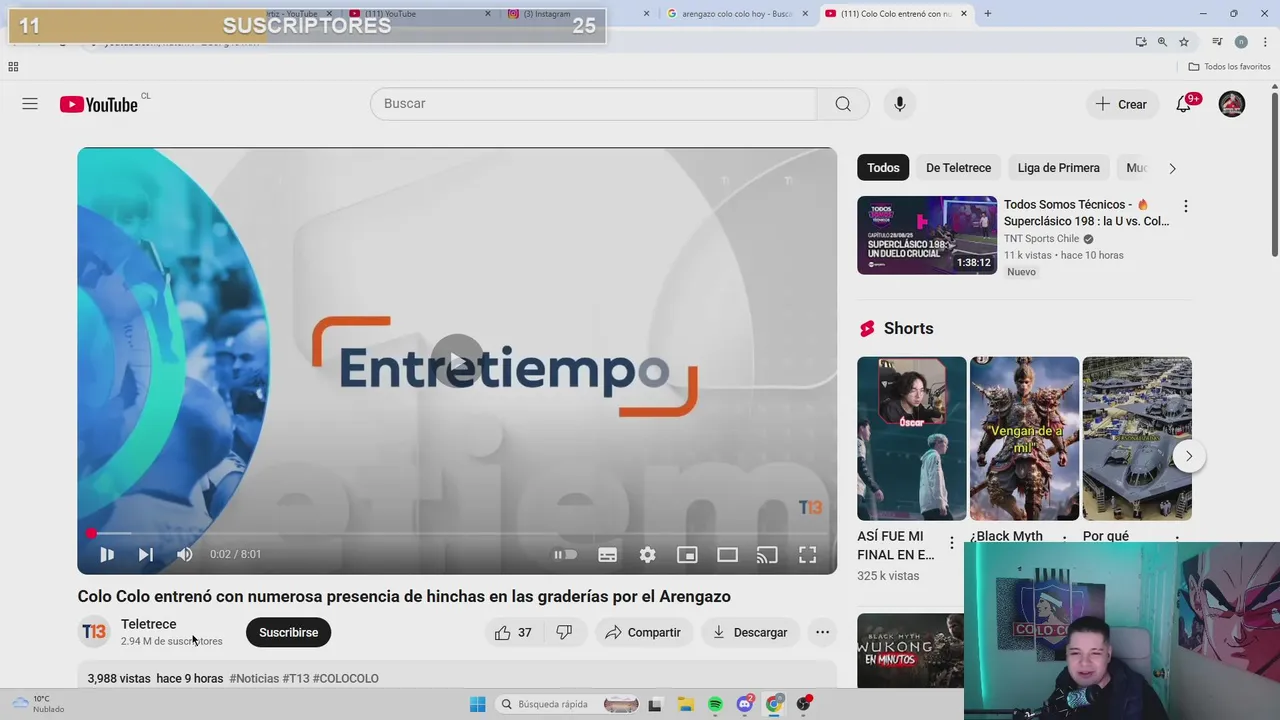
Task: Subscribe with the Suscribirse button
Action: pyautogui.click(x=288, y=632)
